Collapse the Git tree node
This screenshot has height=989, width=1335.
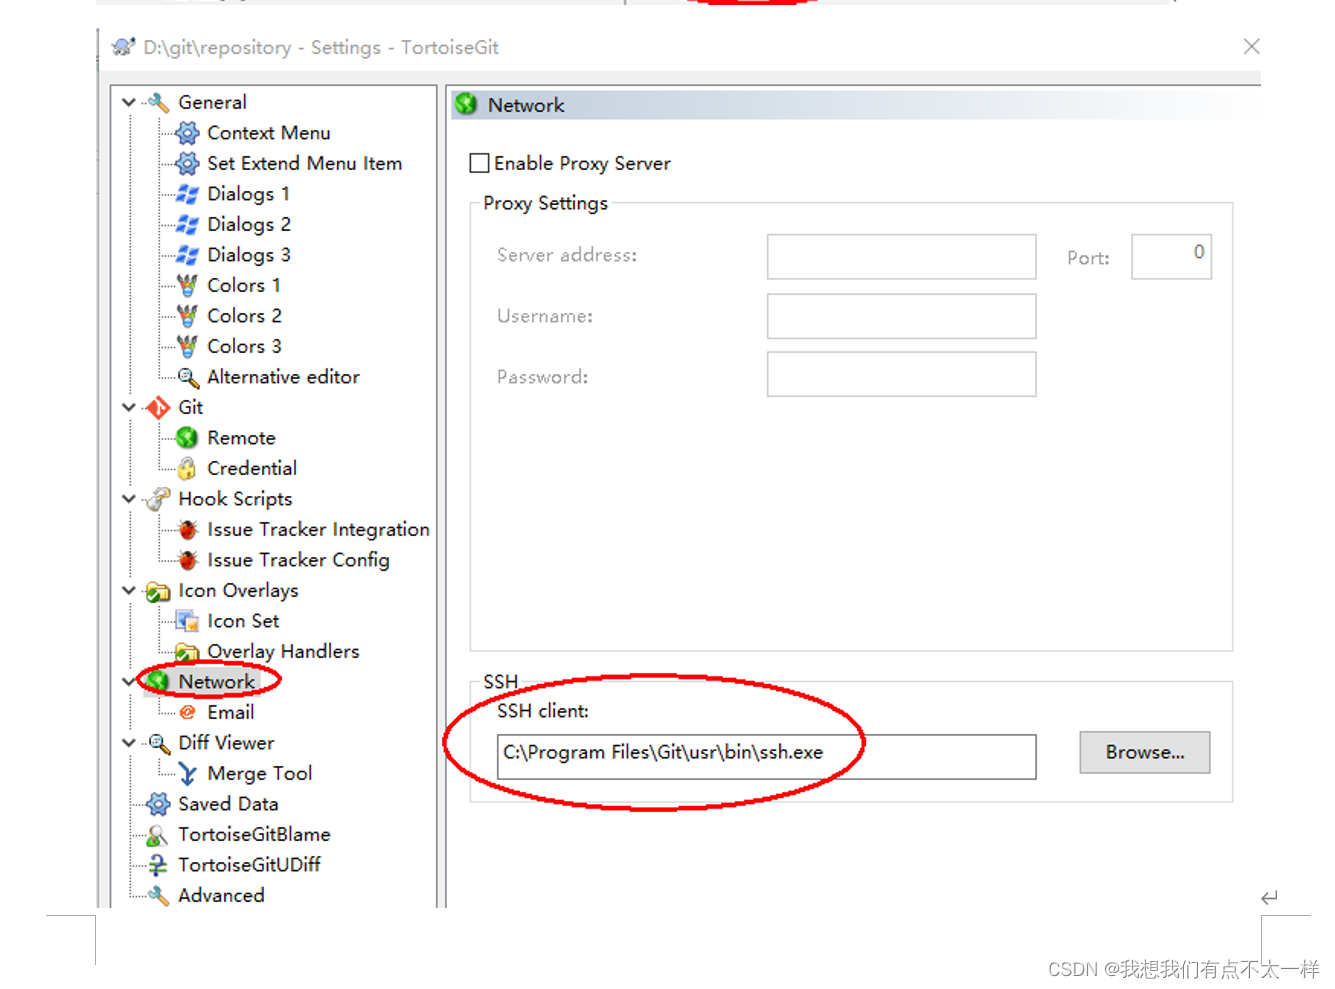pos(129,407)
